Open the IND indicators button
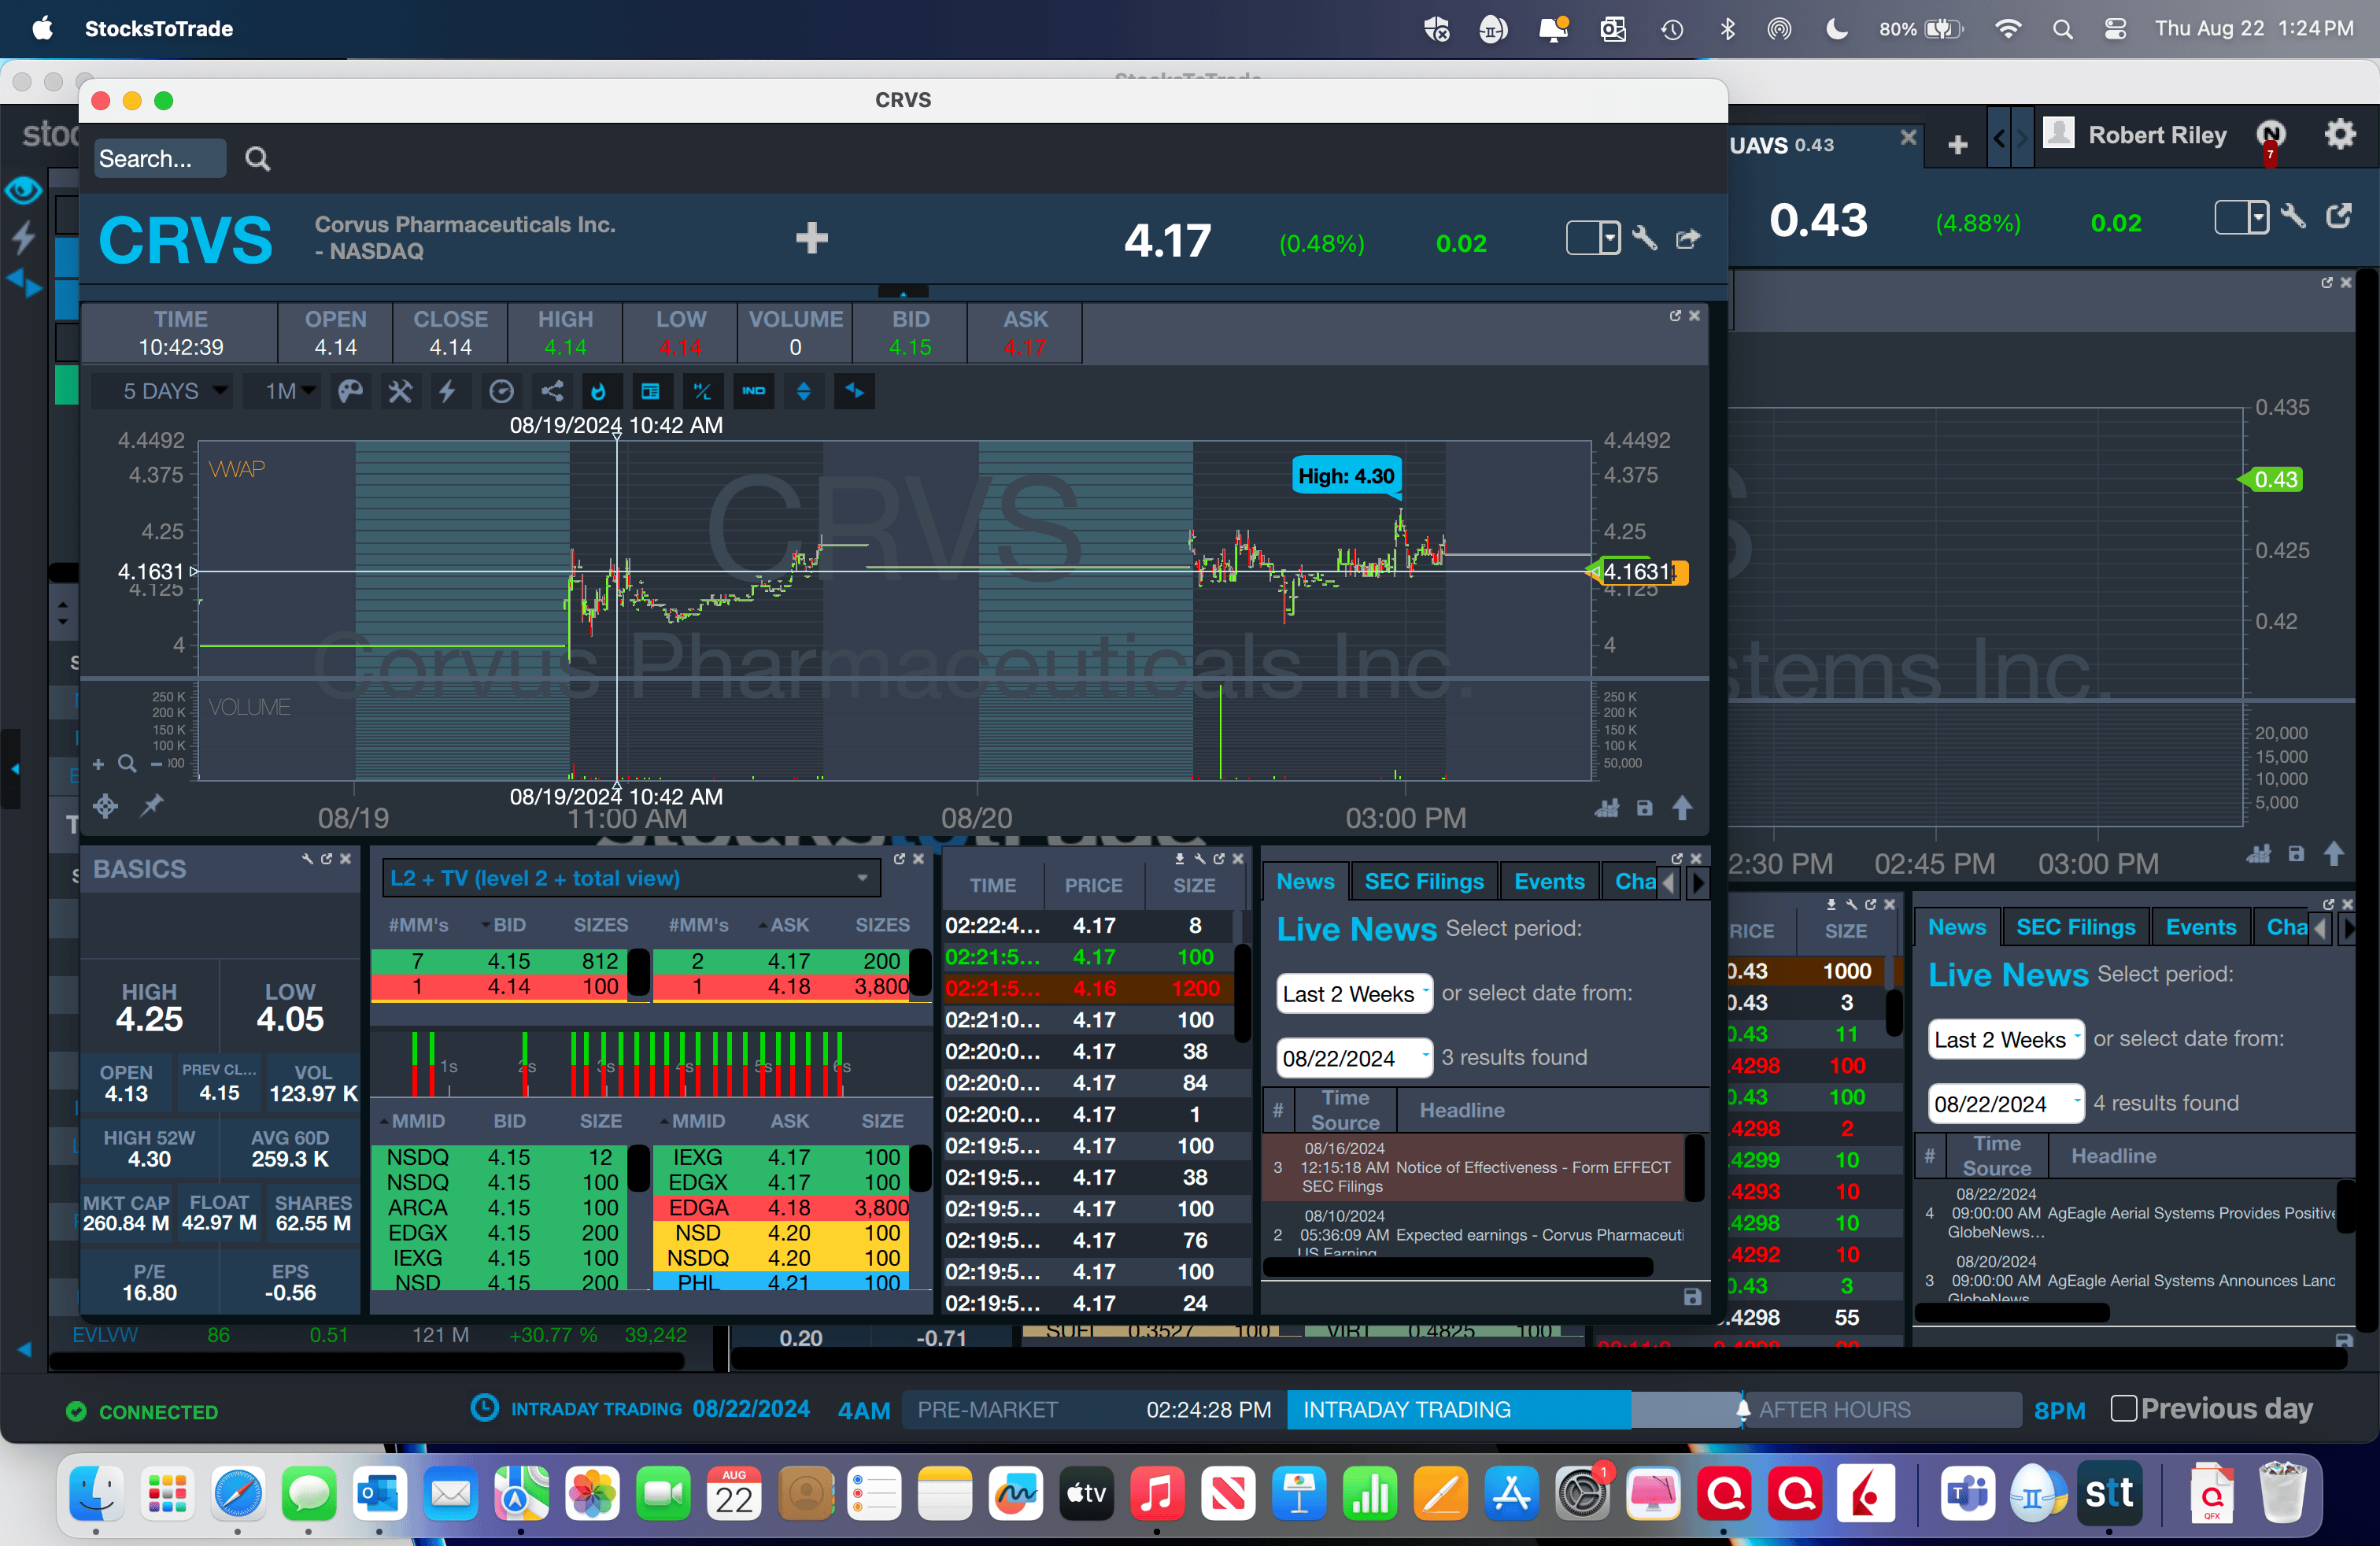The height and width of the screenshot is (1546, 2380). [x=753, y=391]
